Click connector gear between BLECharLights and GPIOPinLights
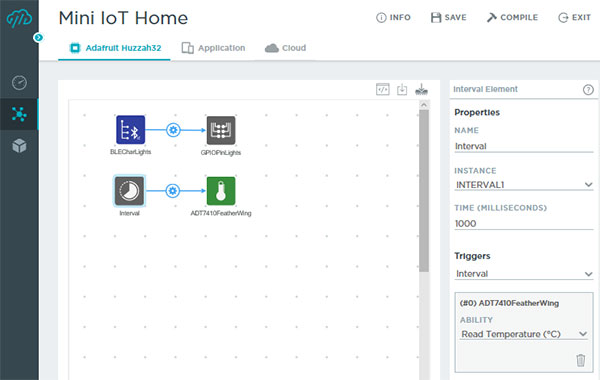Viewport: 600px width, 380px height. click(x=173, y=130)
